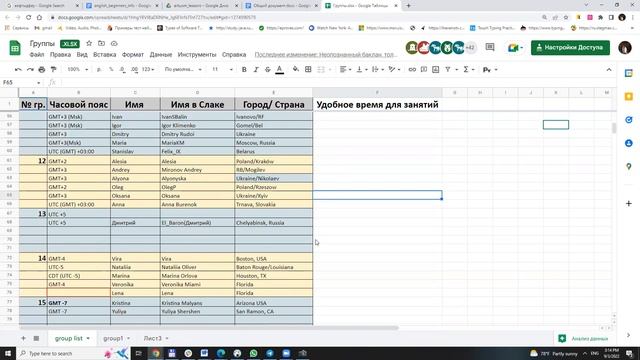This screenshot has width=640, height=360.
Task: Open Формат menu
Action: coord(133,55)
